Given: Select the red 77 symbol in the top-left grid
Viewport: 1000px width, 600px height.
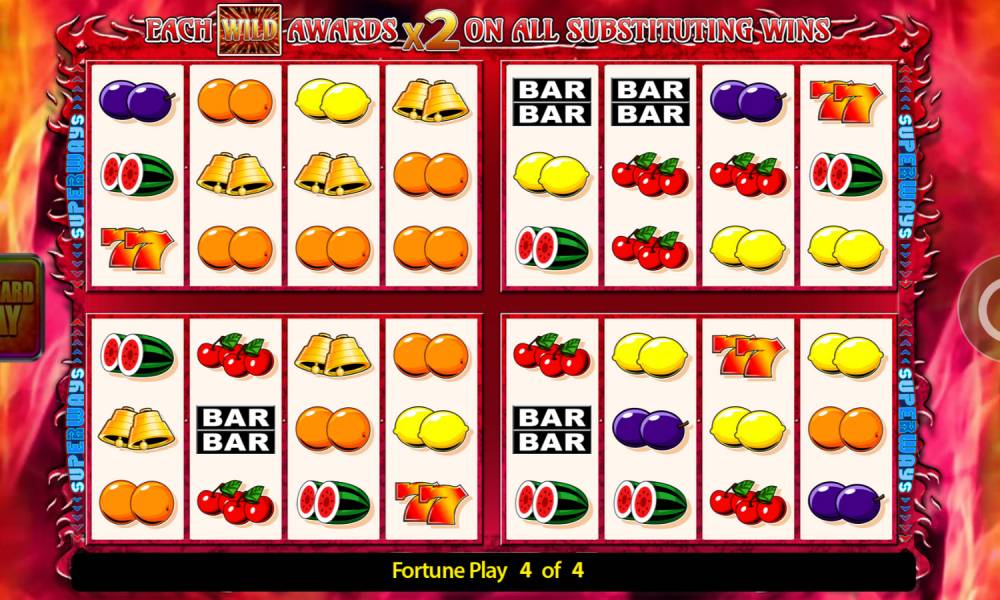Looking at the screenshot, I should click(x=137, y=248).
